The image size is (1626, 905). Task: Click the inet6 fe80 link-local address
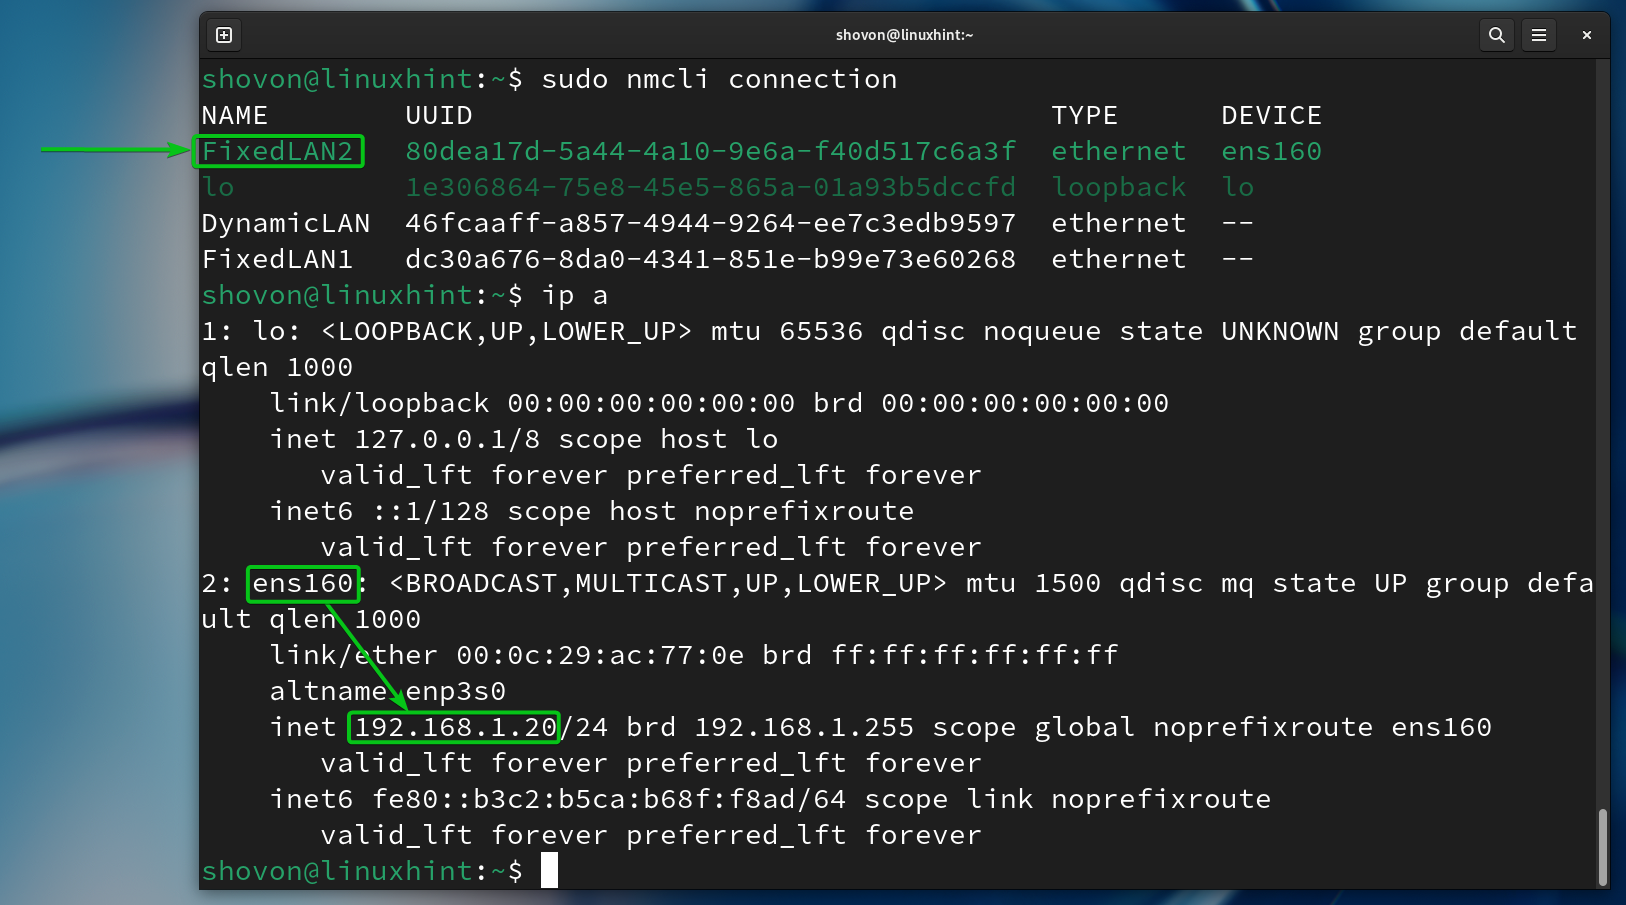pos(609,799)
